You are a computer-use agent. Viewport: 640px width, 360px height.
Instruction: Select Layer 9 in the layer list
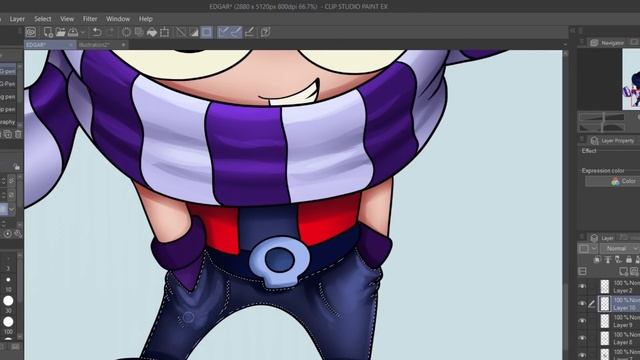pyautogui.click(x=619, y=321)
